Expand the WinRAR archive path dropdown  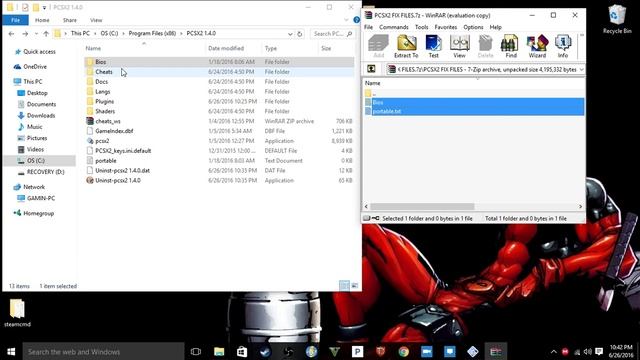coord(581,70)
